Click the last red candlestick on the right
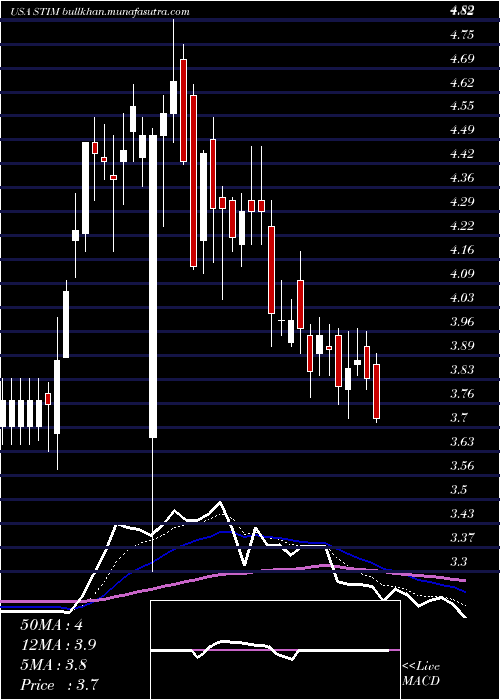500x700 pixels. pos(376,392)
